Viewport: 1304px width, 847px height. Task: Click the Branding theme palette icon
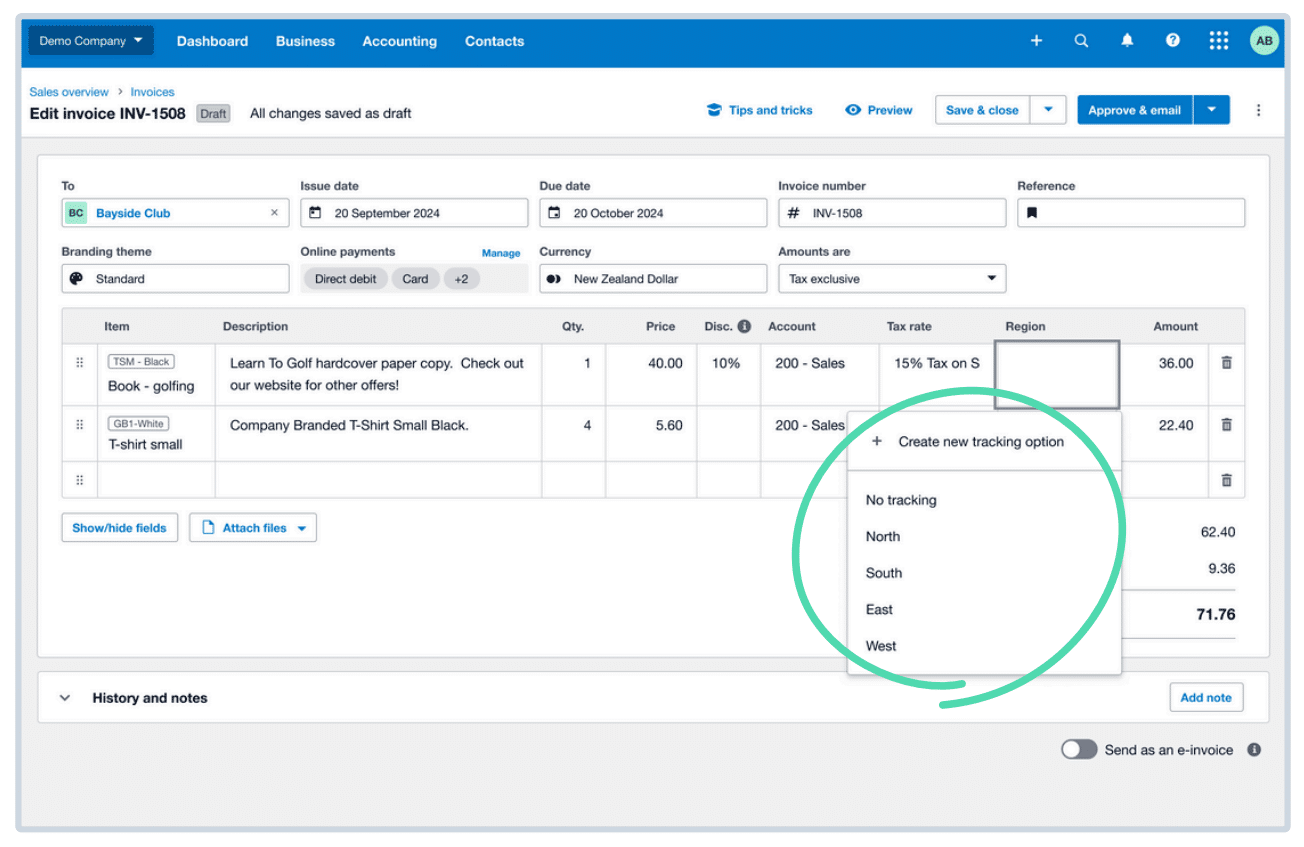[76, 279]
